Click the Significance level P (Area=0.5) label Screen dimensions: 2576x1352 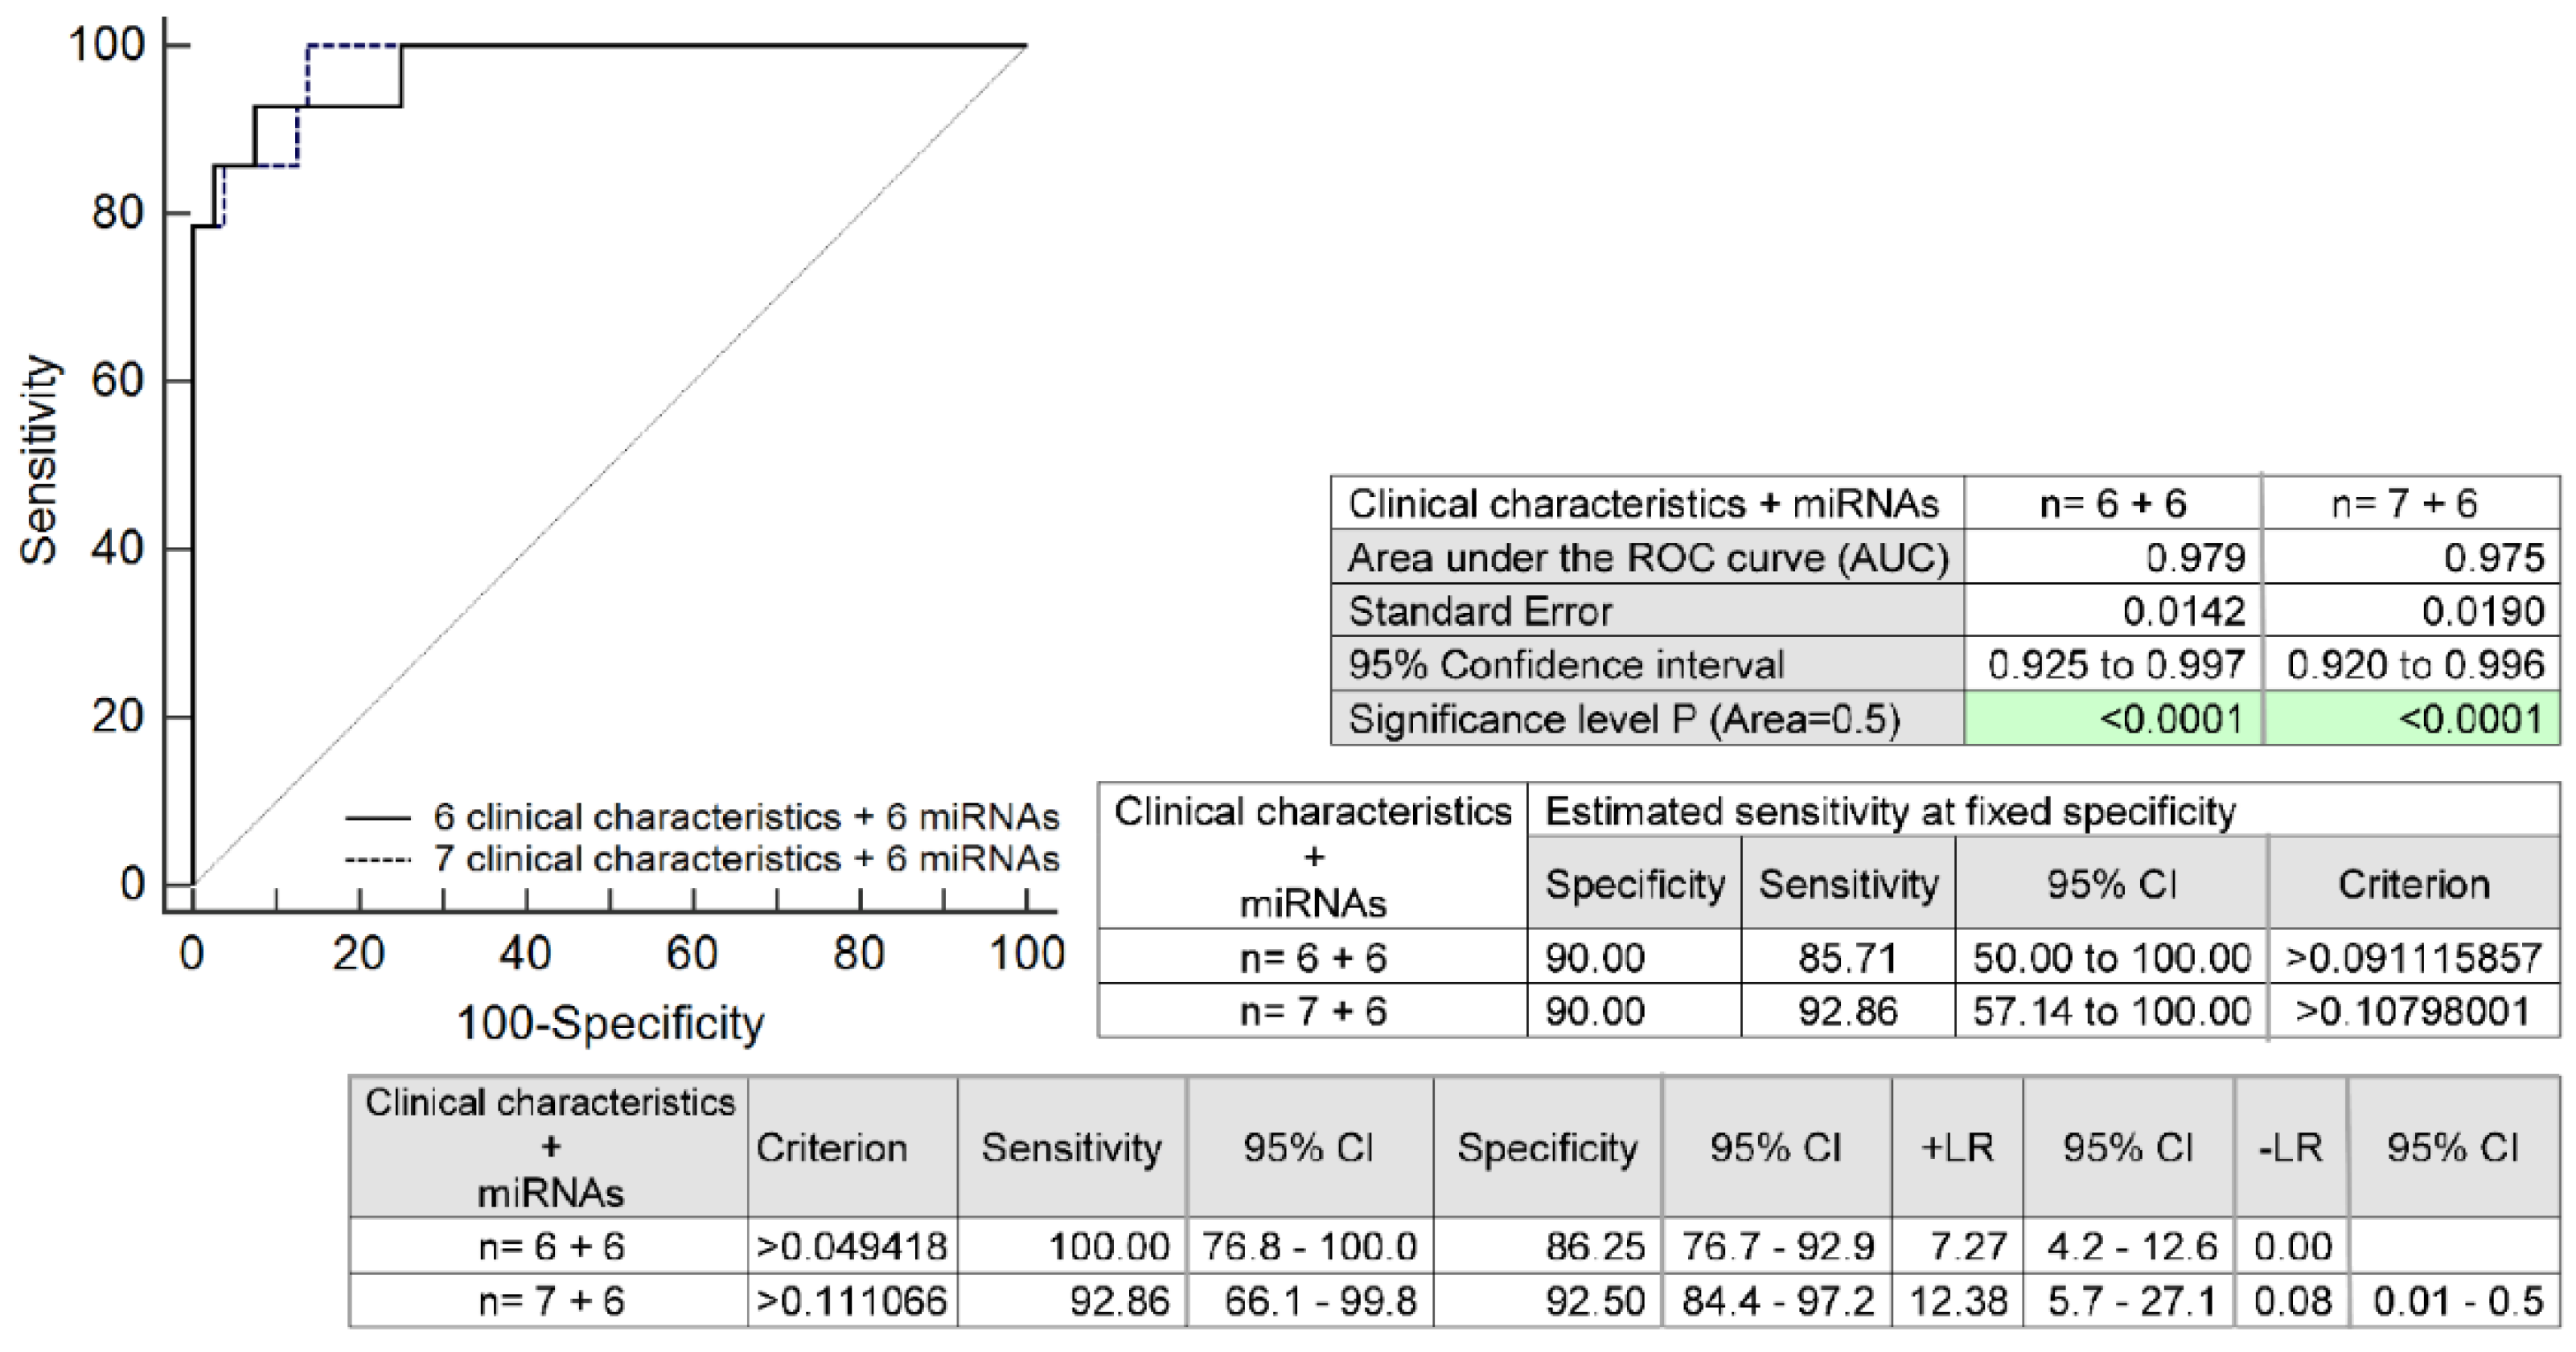(x=1623, y=719)
